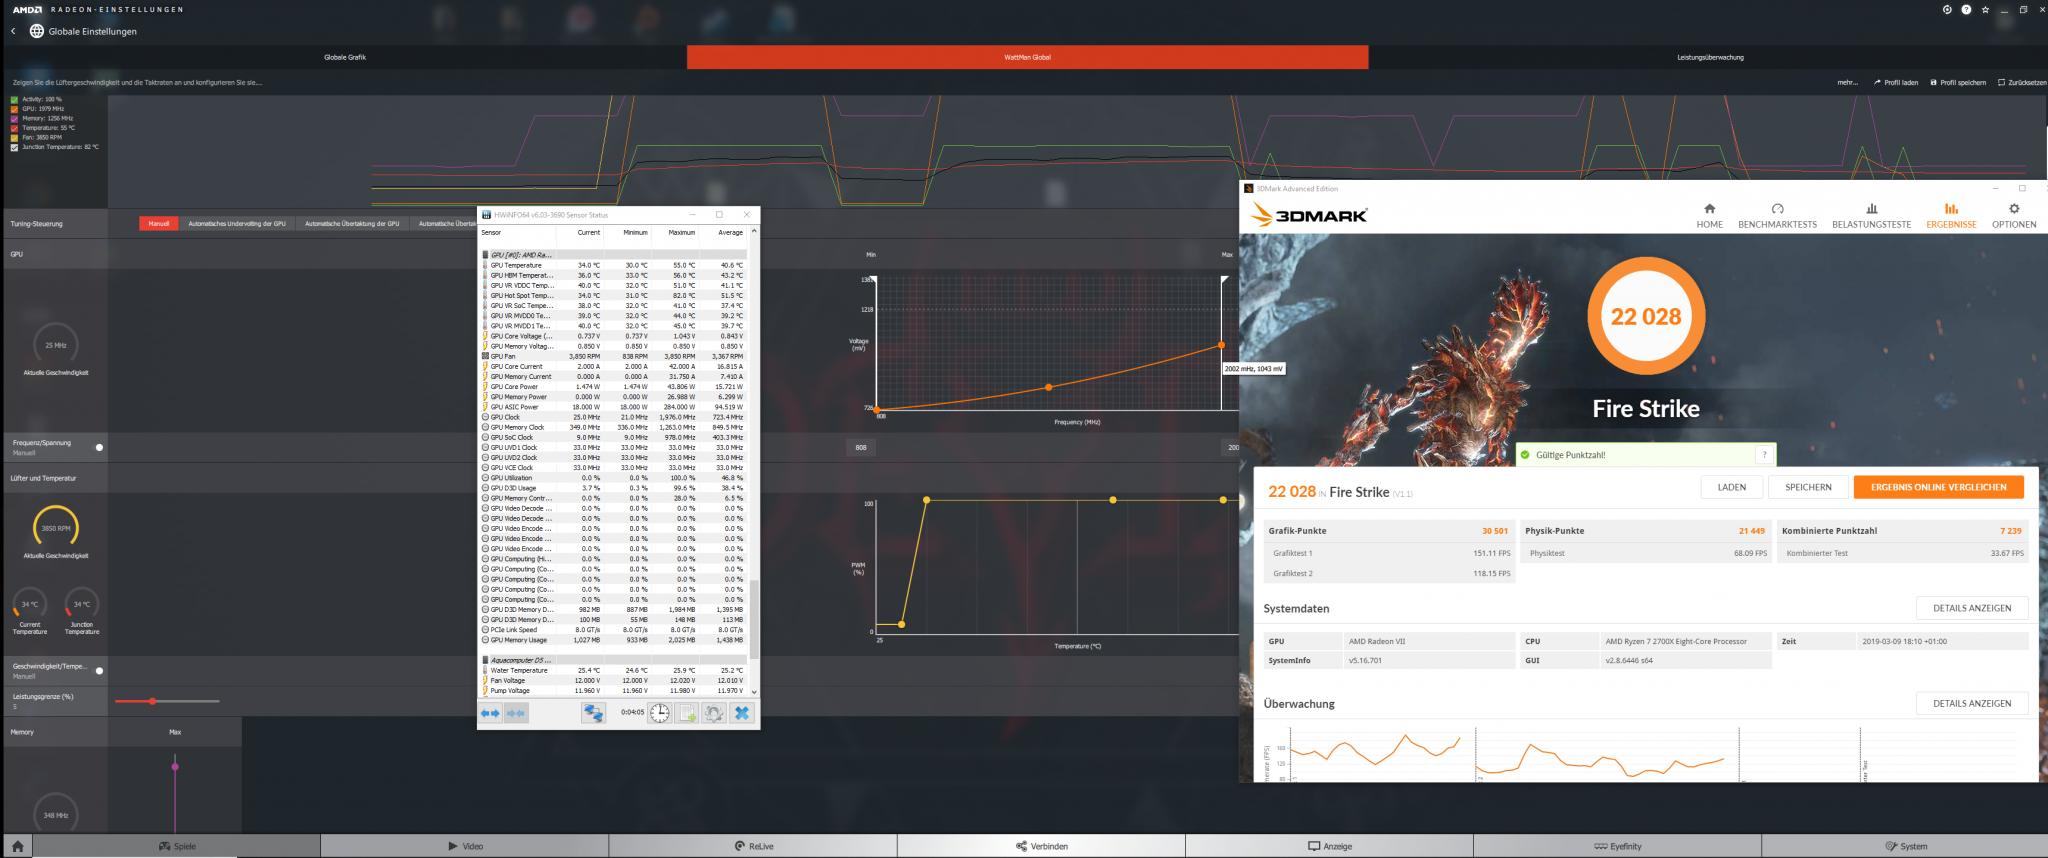
Task: Click ERGEBNIS ONLINE VERGLEICHEN button
Action: pyautogui.click(x=1938, y=487)
